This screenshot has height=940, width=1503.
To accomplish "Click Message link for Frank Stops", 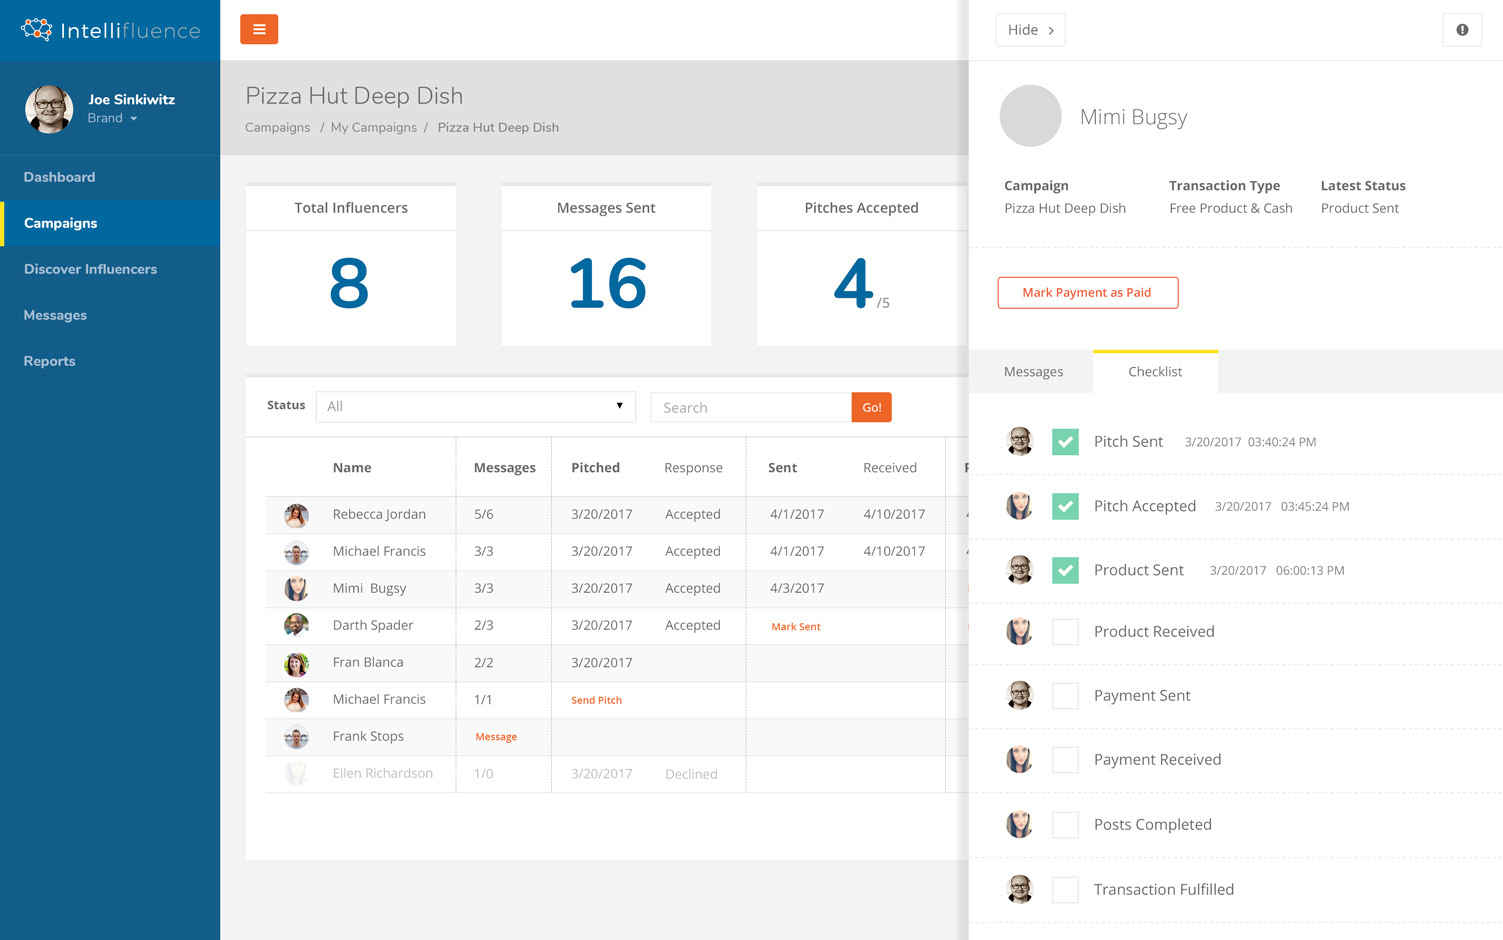I will 496,737.
